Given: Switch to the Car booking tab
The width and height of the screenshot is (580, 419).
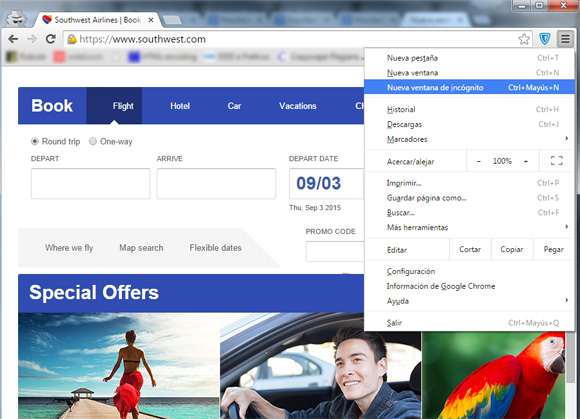Looking at the screenshot, I should coord(234,106).
